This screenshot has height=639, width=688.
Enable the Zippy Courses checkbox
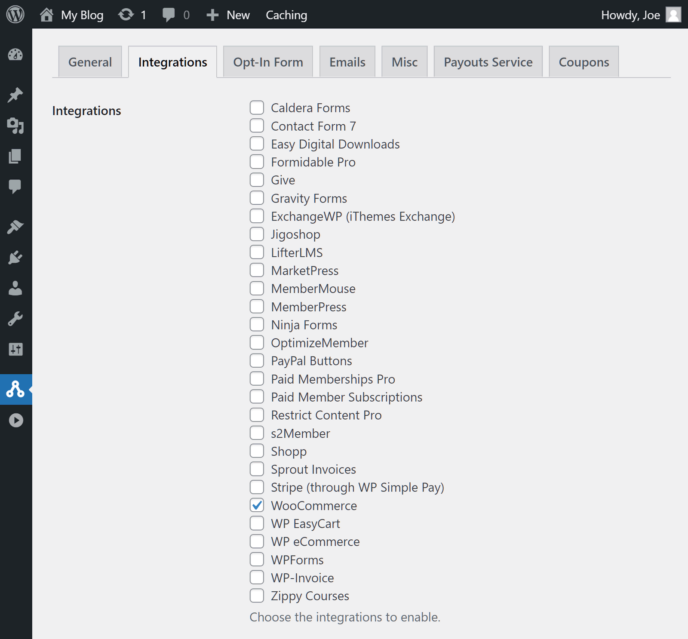(257, 595)
